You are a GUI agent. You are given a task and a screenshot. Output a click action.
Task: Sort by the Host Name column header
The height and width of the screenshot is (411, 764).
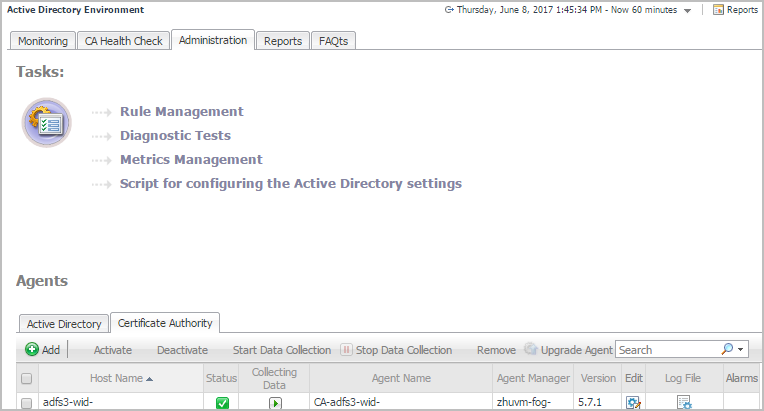121,379
